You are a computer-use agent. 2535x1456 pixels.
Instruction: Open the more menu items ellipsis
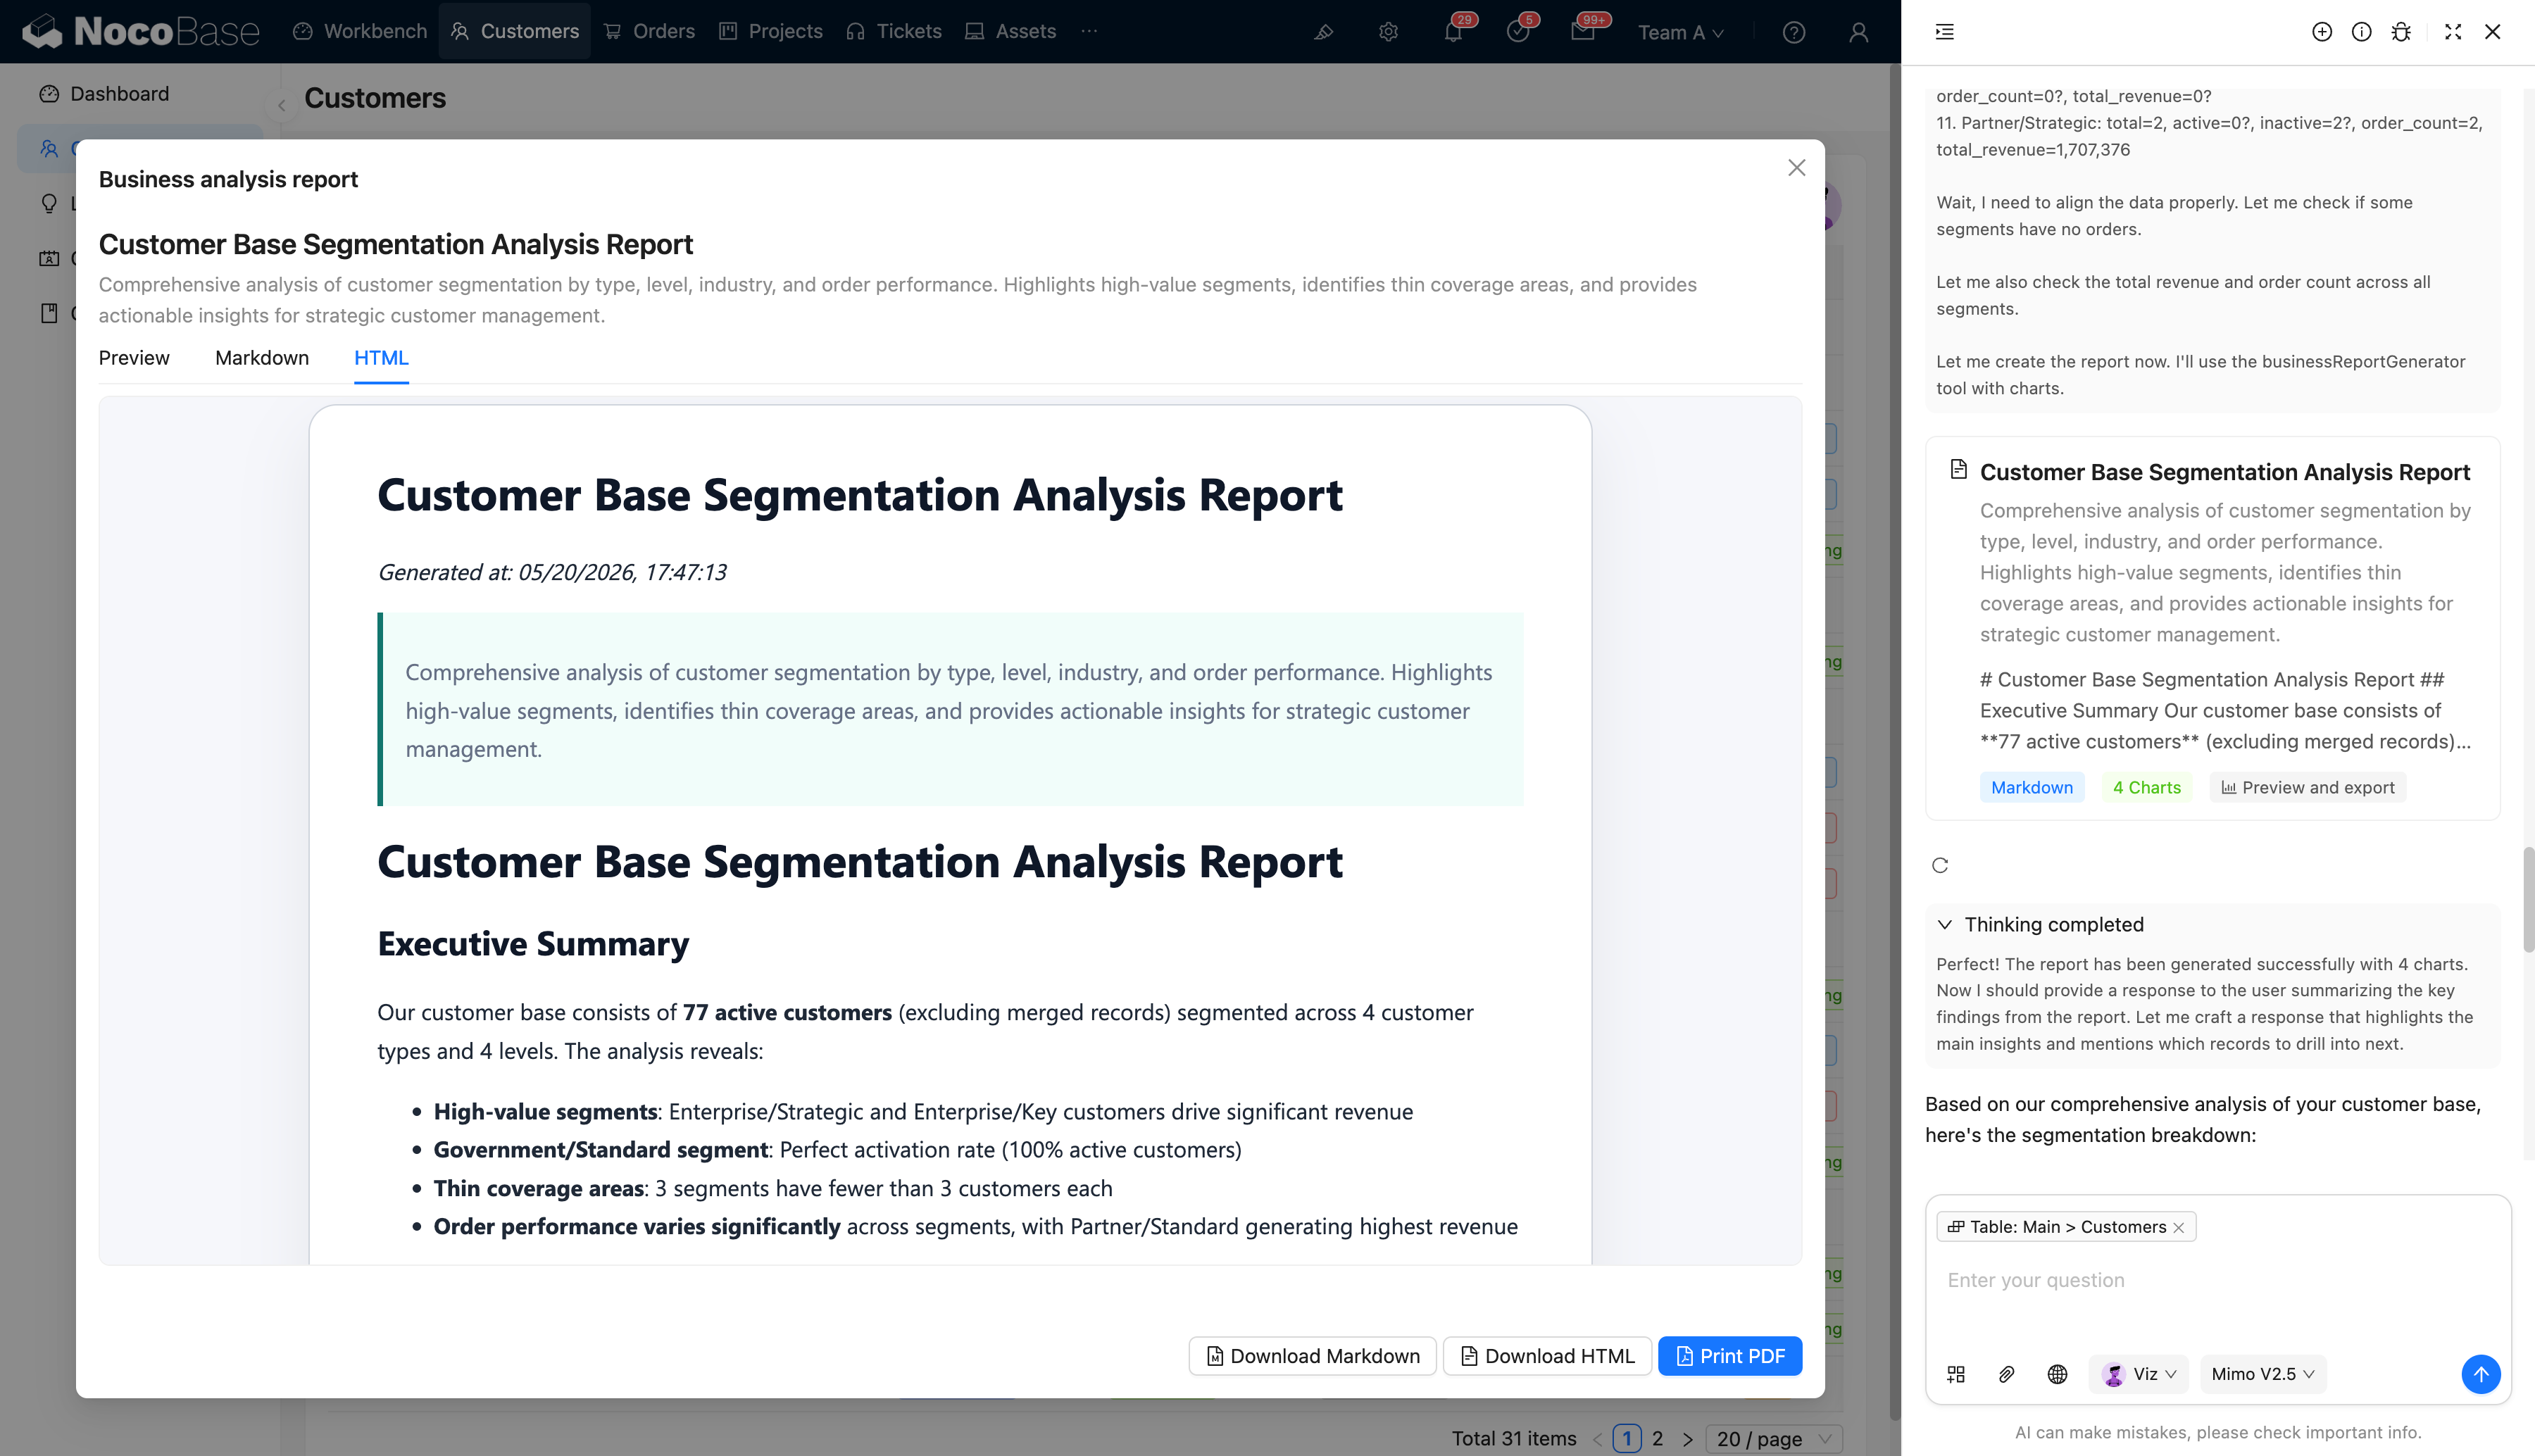point(1089,31)
